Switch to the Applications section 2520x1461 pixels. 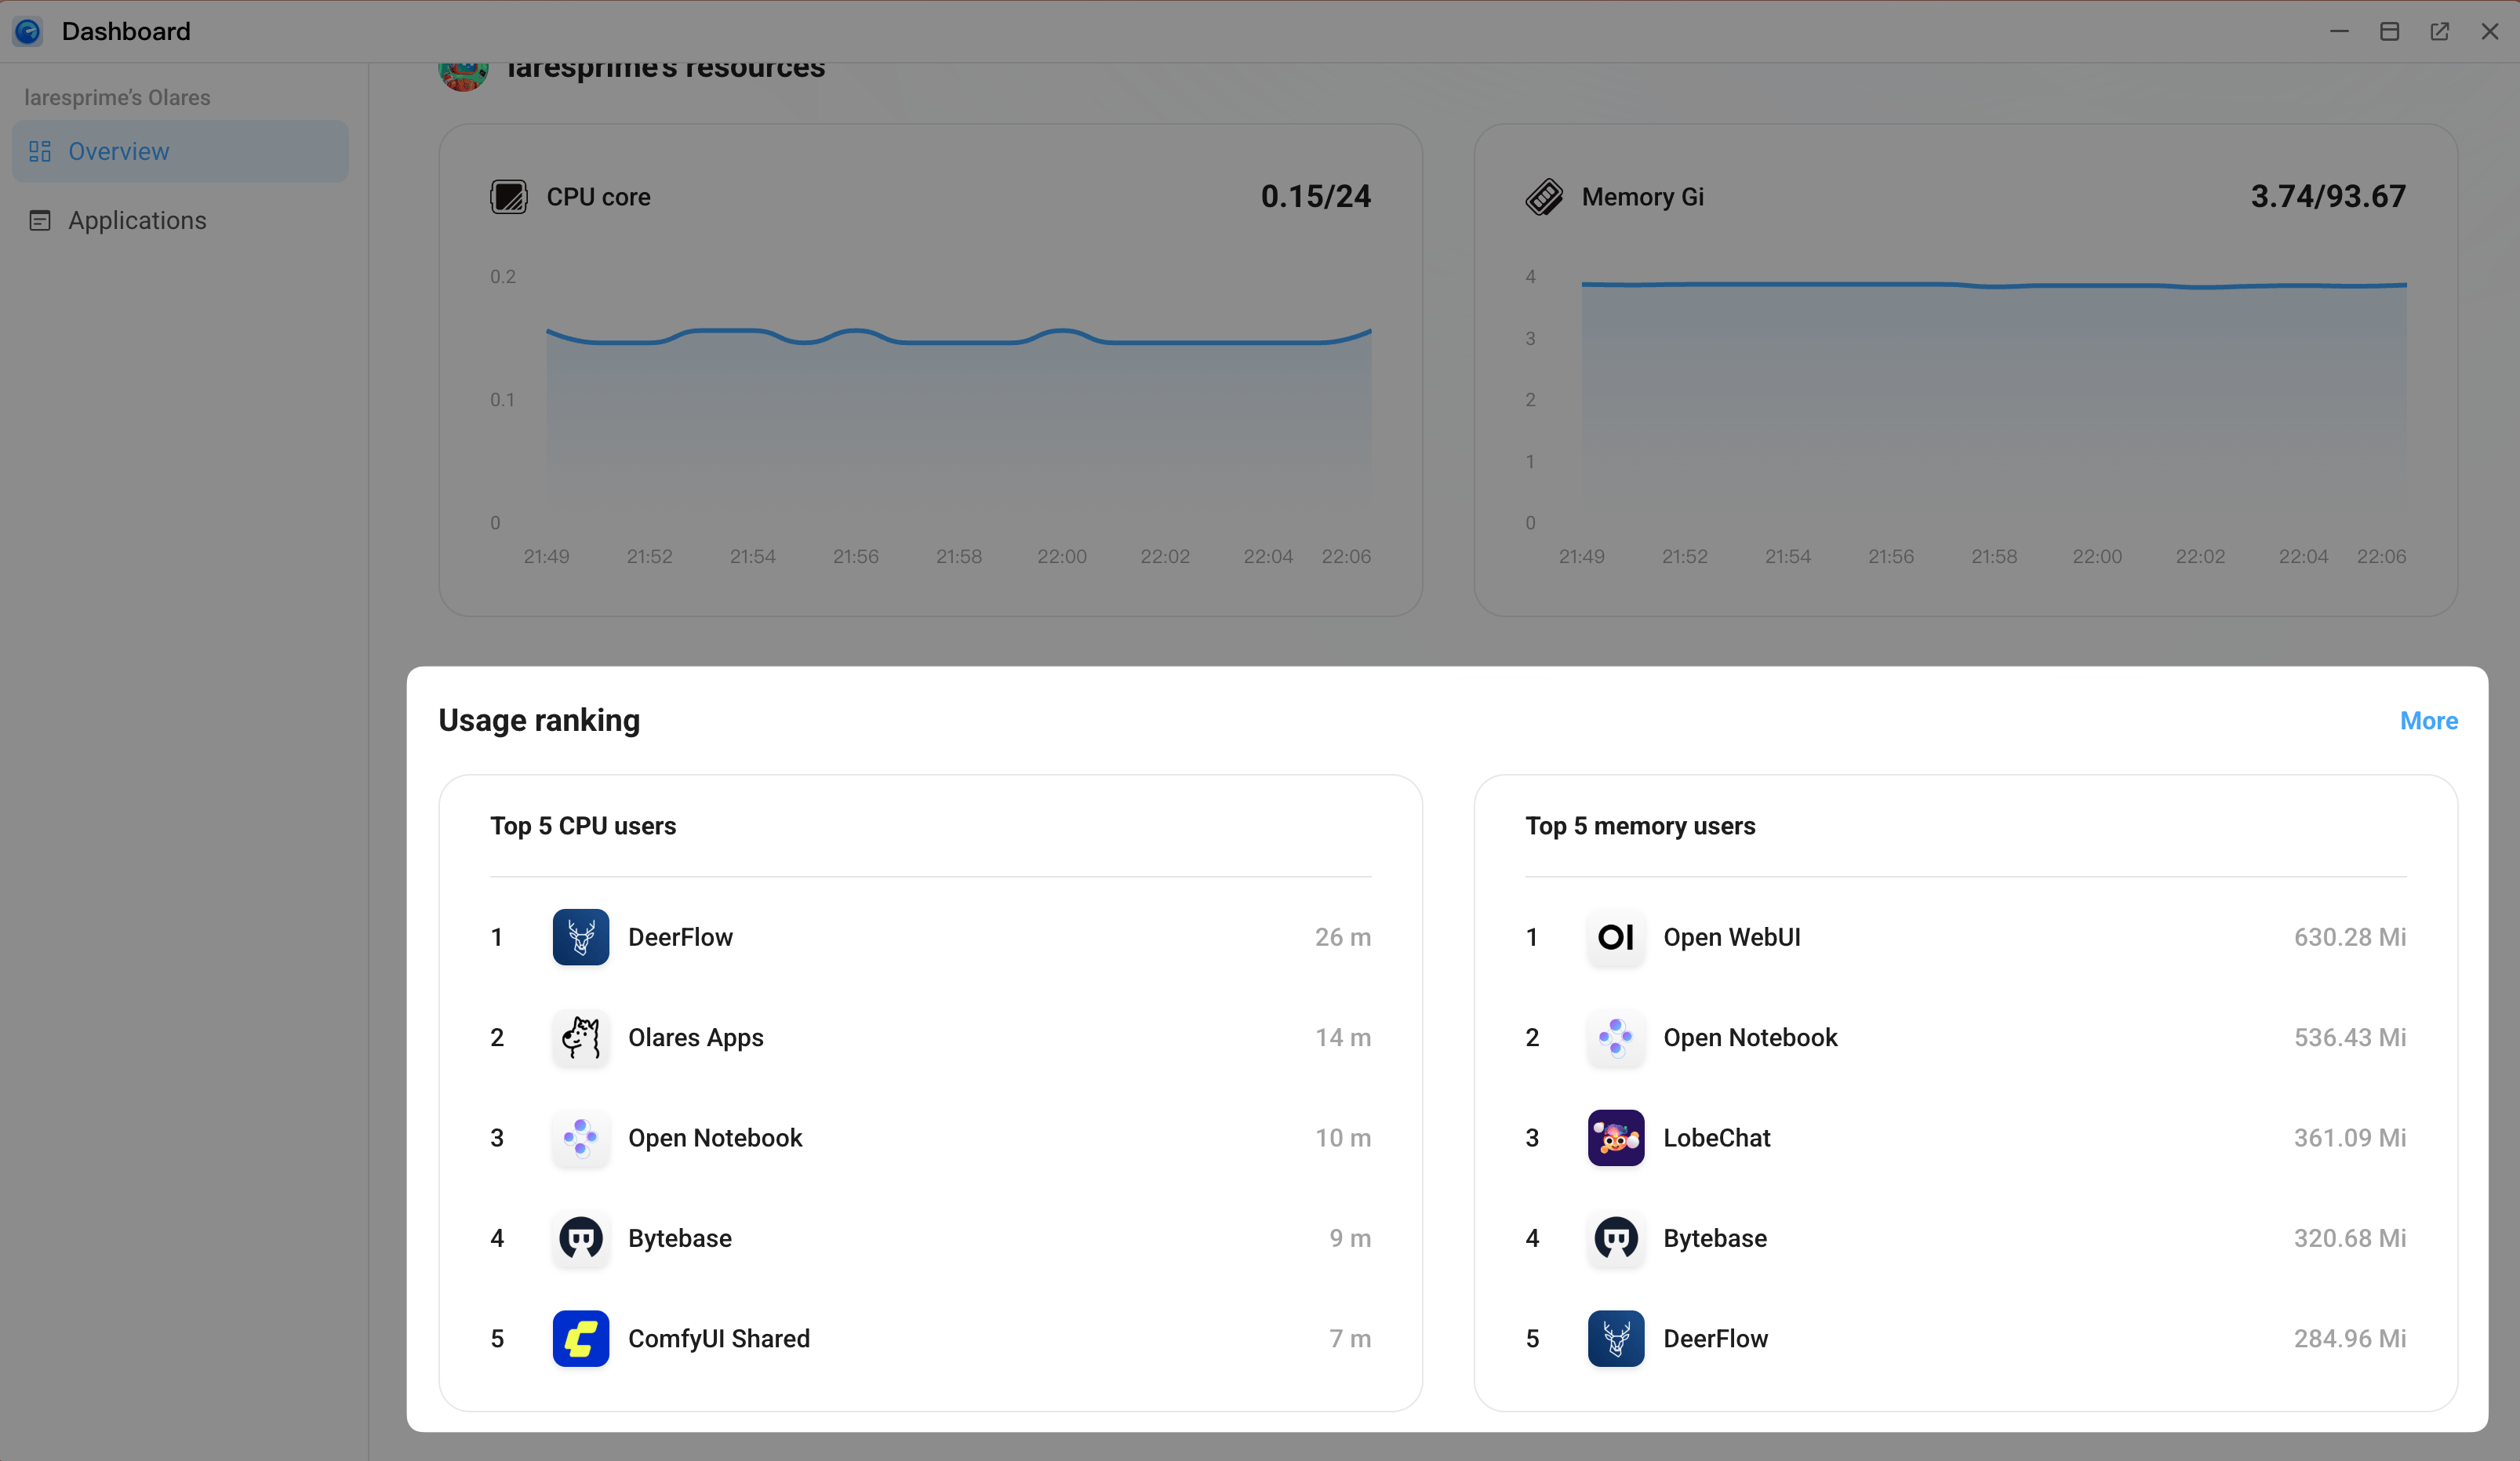tap(138, 220)
